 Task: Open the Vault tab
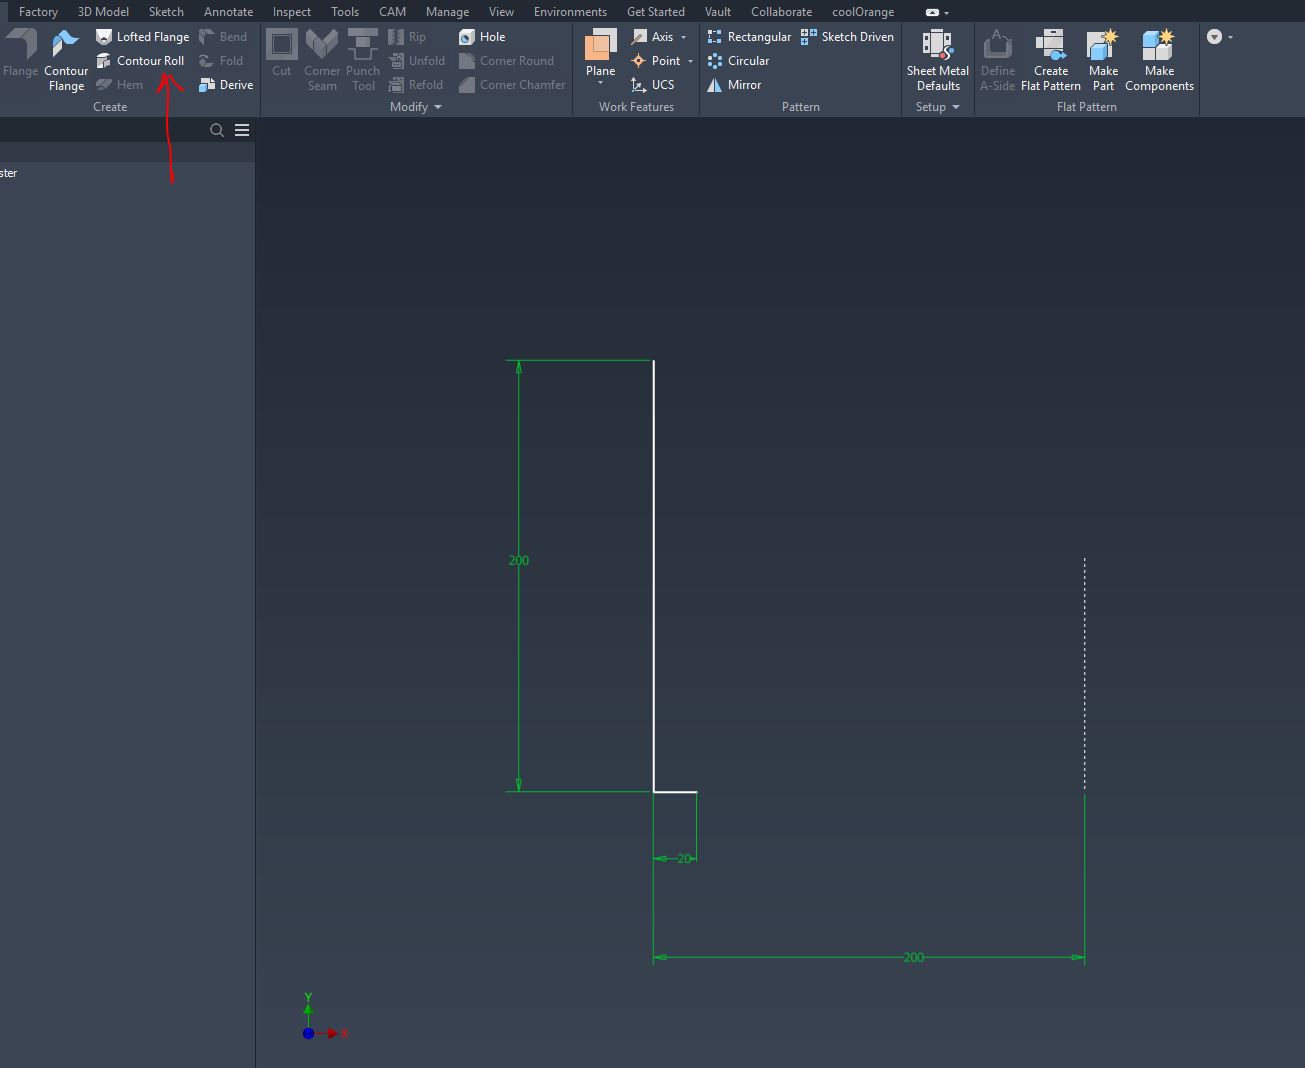(x=717, y=12)
